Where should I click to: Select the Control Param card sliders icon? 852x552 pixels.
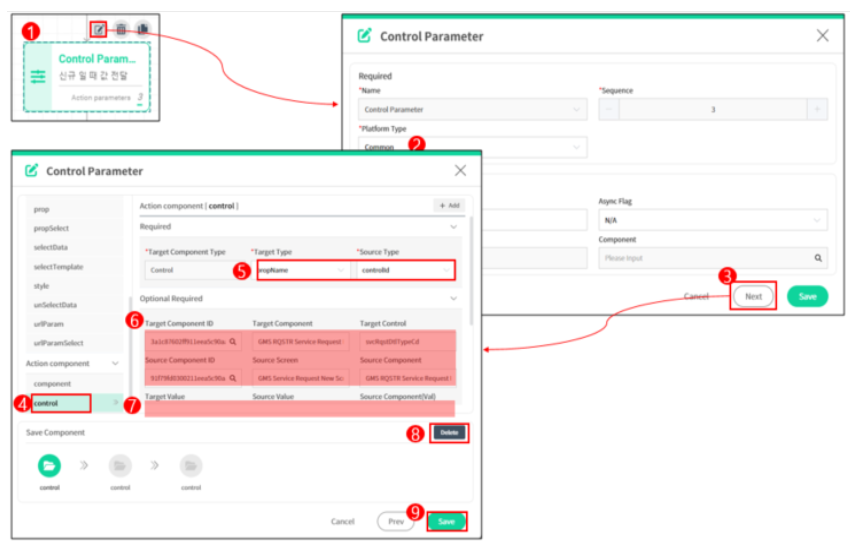click(x=38, y=77)
